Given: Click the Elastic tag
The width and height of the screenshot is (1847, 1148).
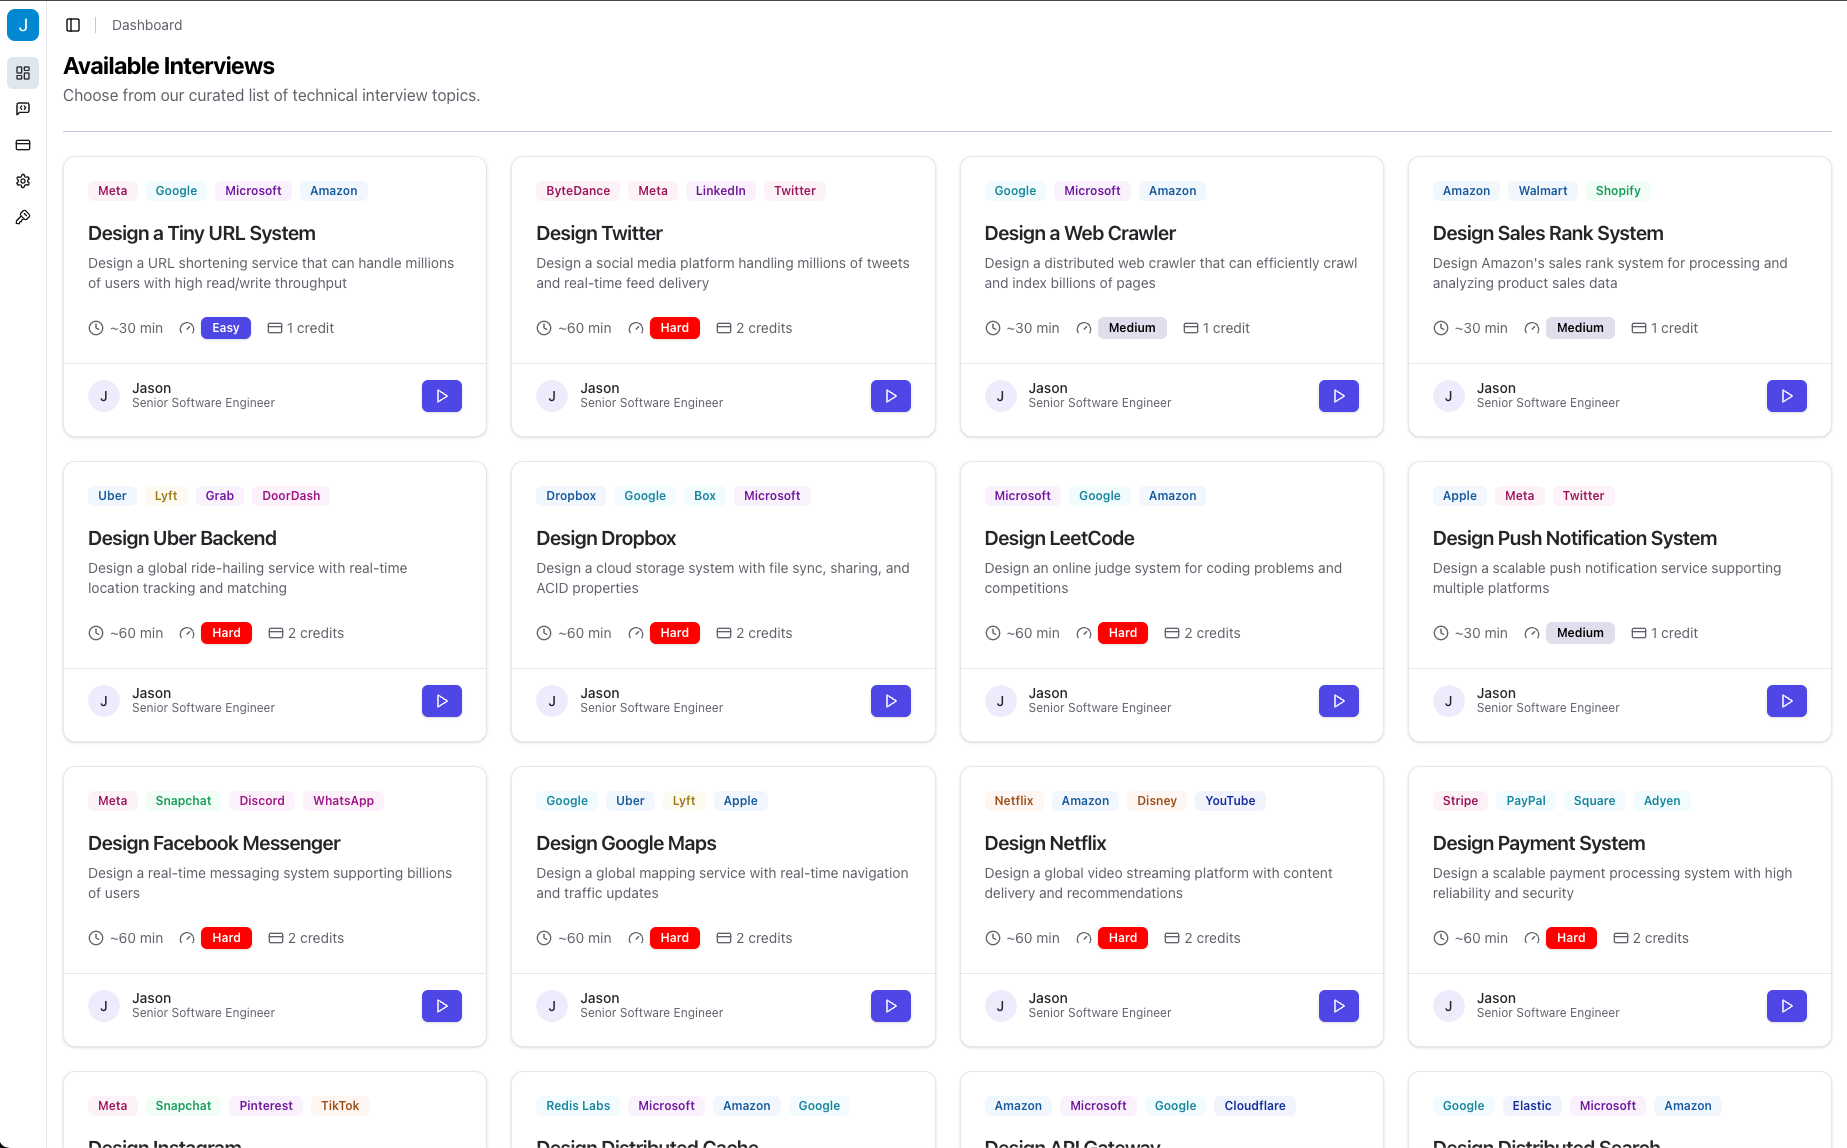Looking at the screenshot, I should [x=1532, y=1106].
